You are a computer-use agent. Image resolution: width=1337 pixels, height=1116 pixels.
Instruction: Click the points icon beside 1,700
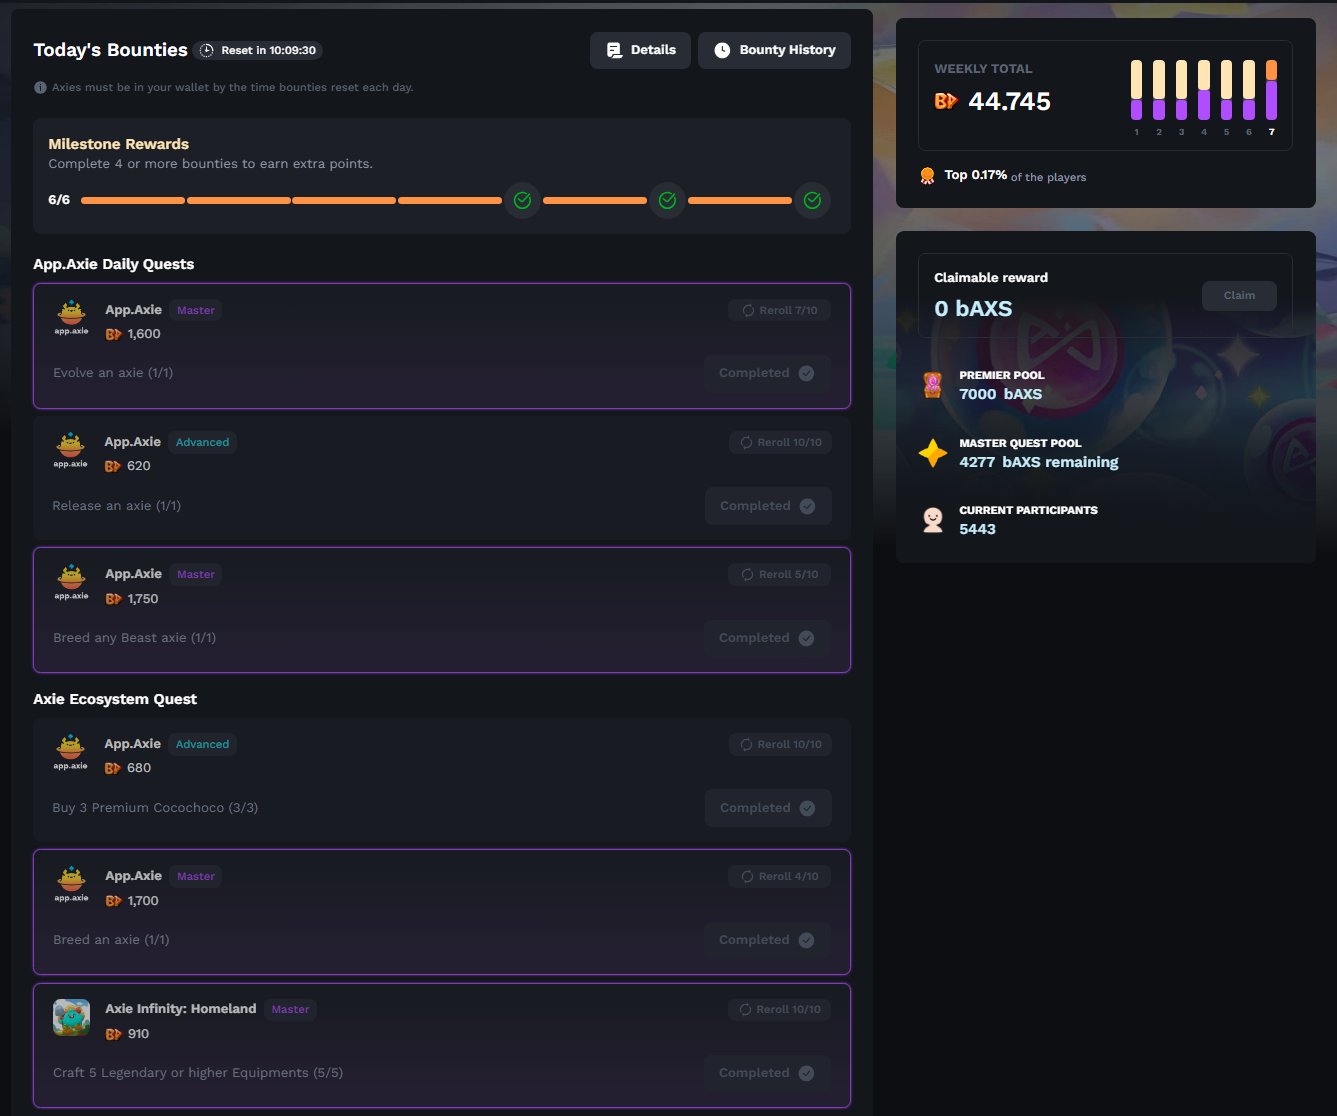114,901
